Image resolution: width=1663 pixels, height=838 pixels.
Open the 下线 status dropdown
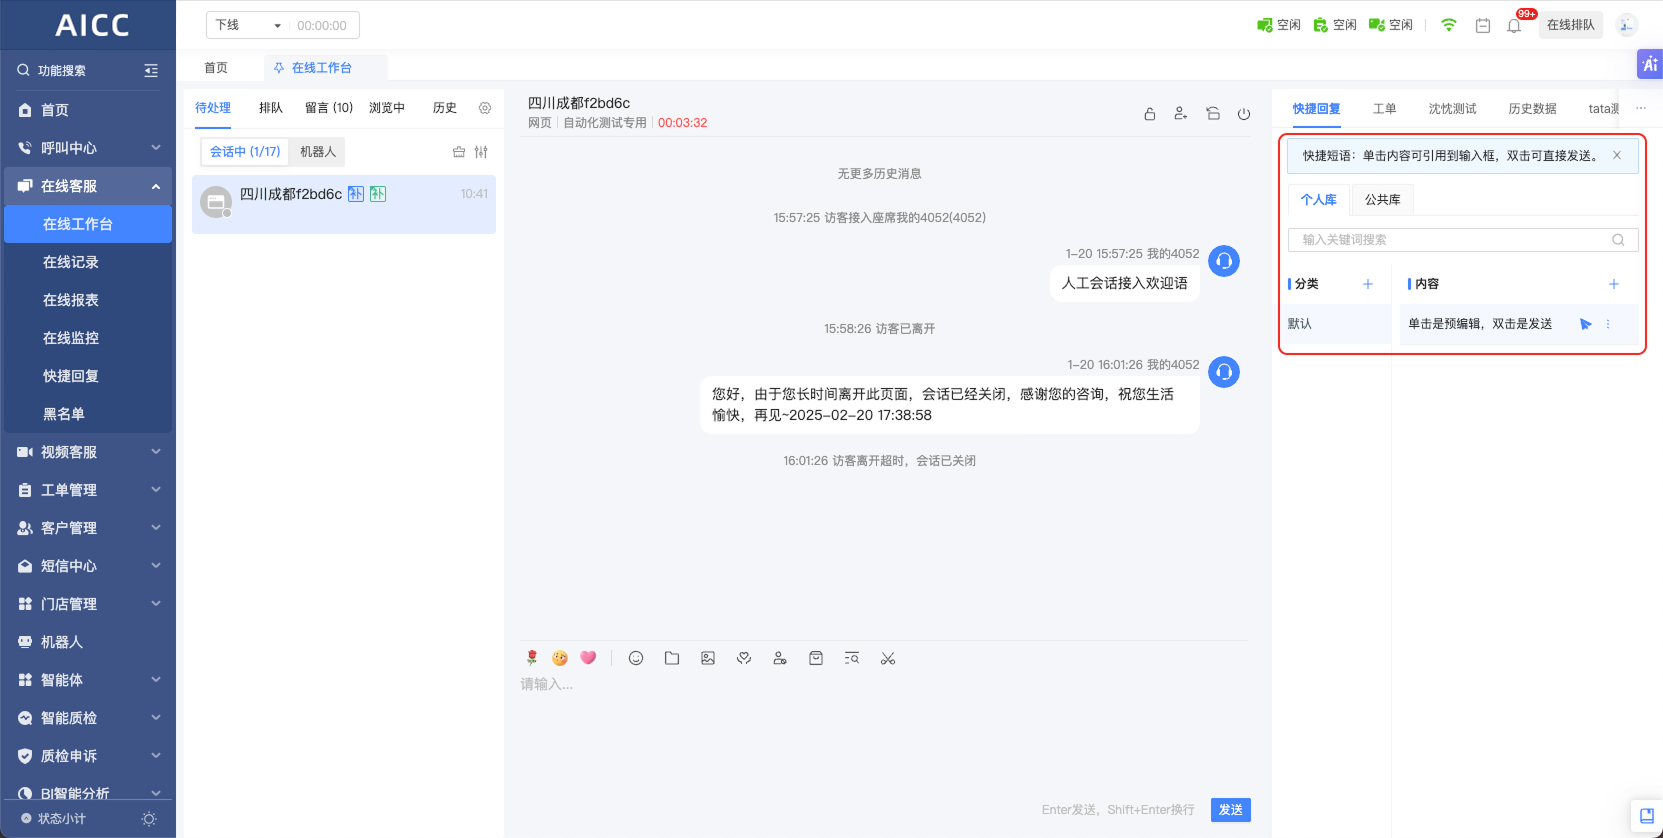click(247, 26)
